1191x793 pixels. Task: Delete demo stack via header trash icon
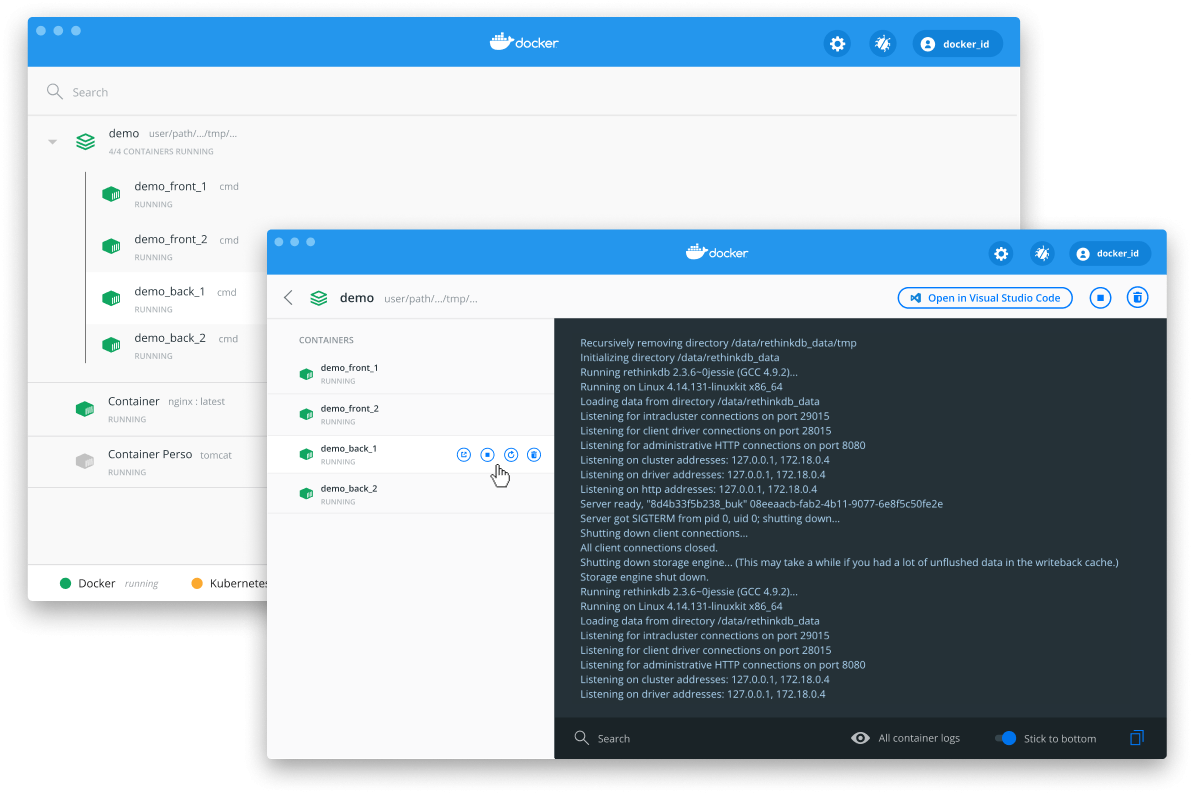(1137, 298)
